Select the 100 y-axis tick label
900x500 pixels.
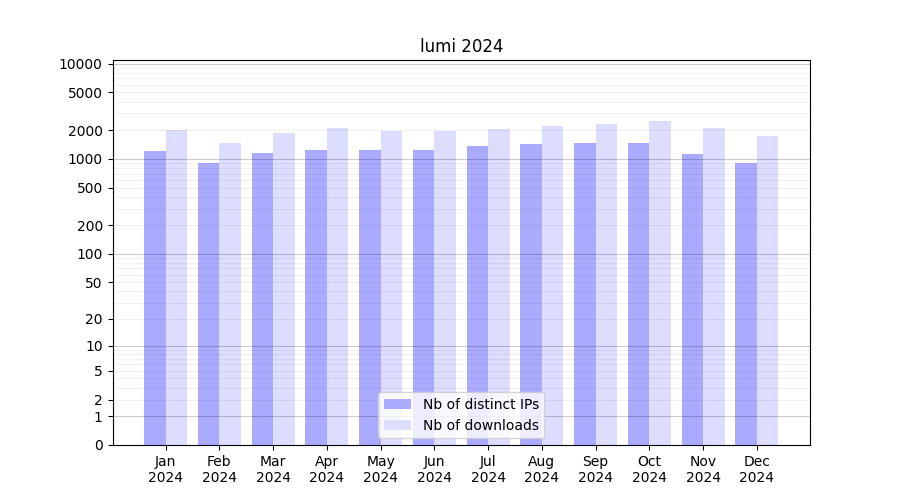click(90, 254)
